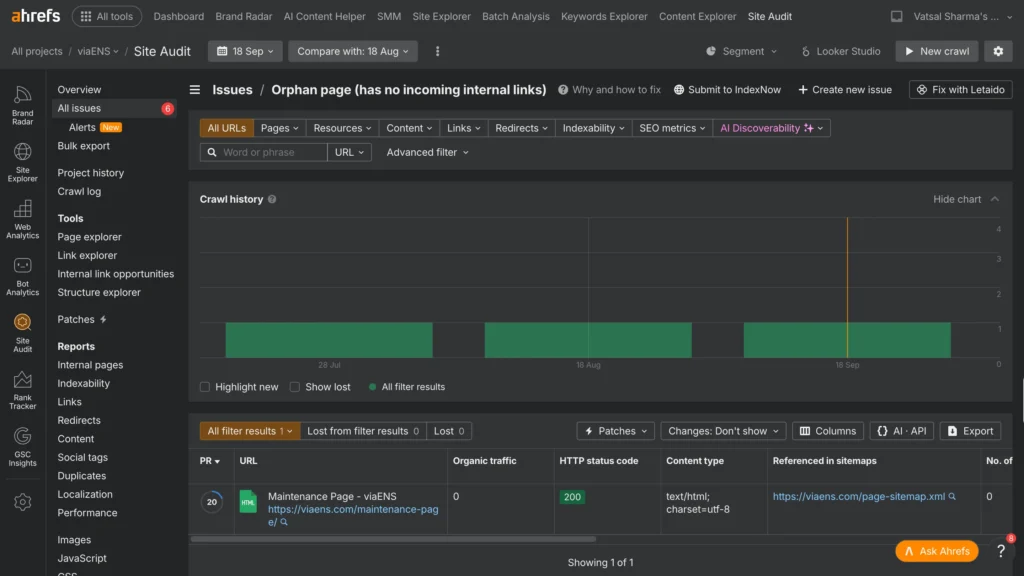Open Keywords Explorer in top menu

pyautogui.click(x=604, y=16)
